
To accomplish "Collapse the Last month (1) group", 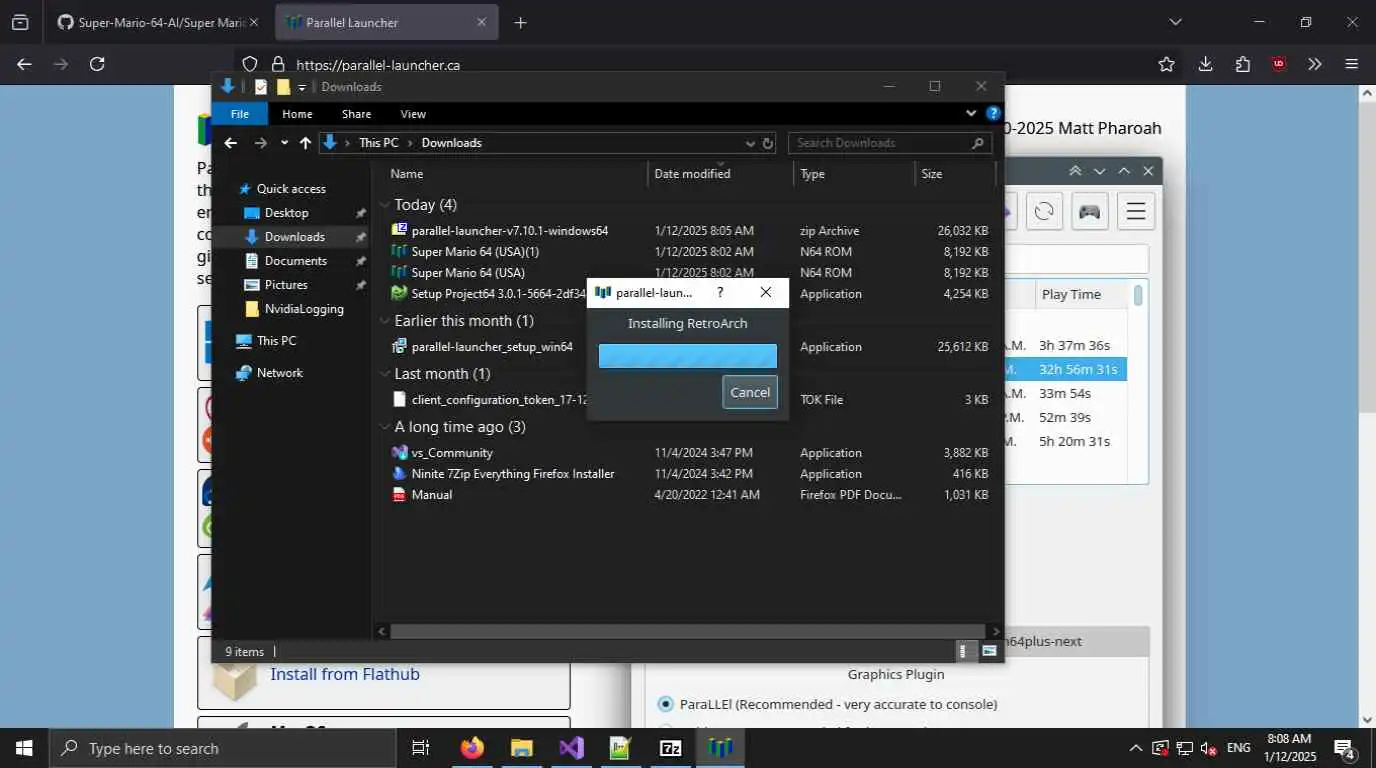I will (385, 374).
